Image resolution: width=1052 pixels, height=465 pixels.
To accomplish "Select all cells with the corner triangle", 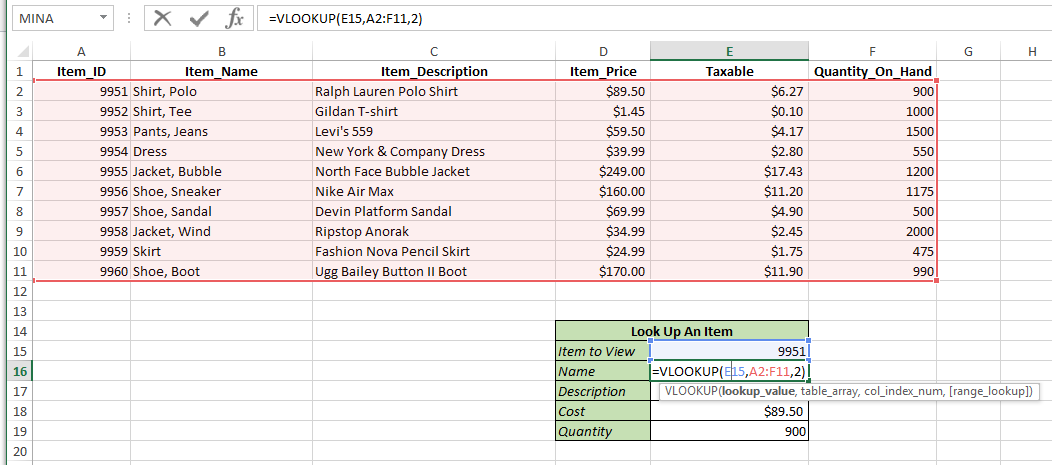I will 22,52.
